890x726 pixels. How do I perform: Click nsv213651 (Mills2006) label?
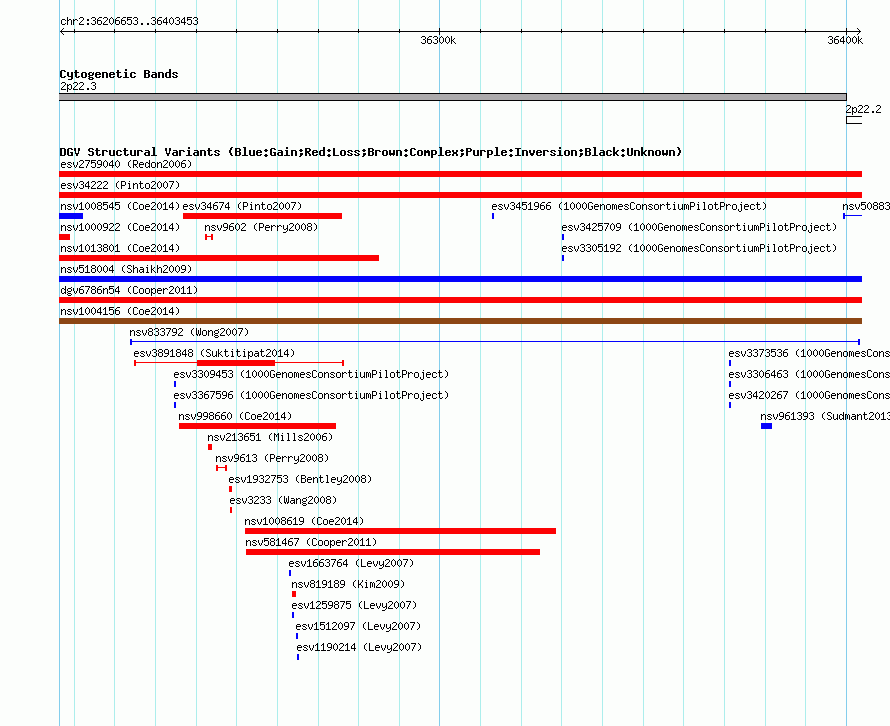point(270,437)
